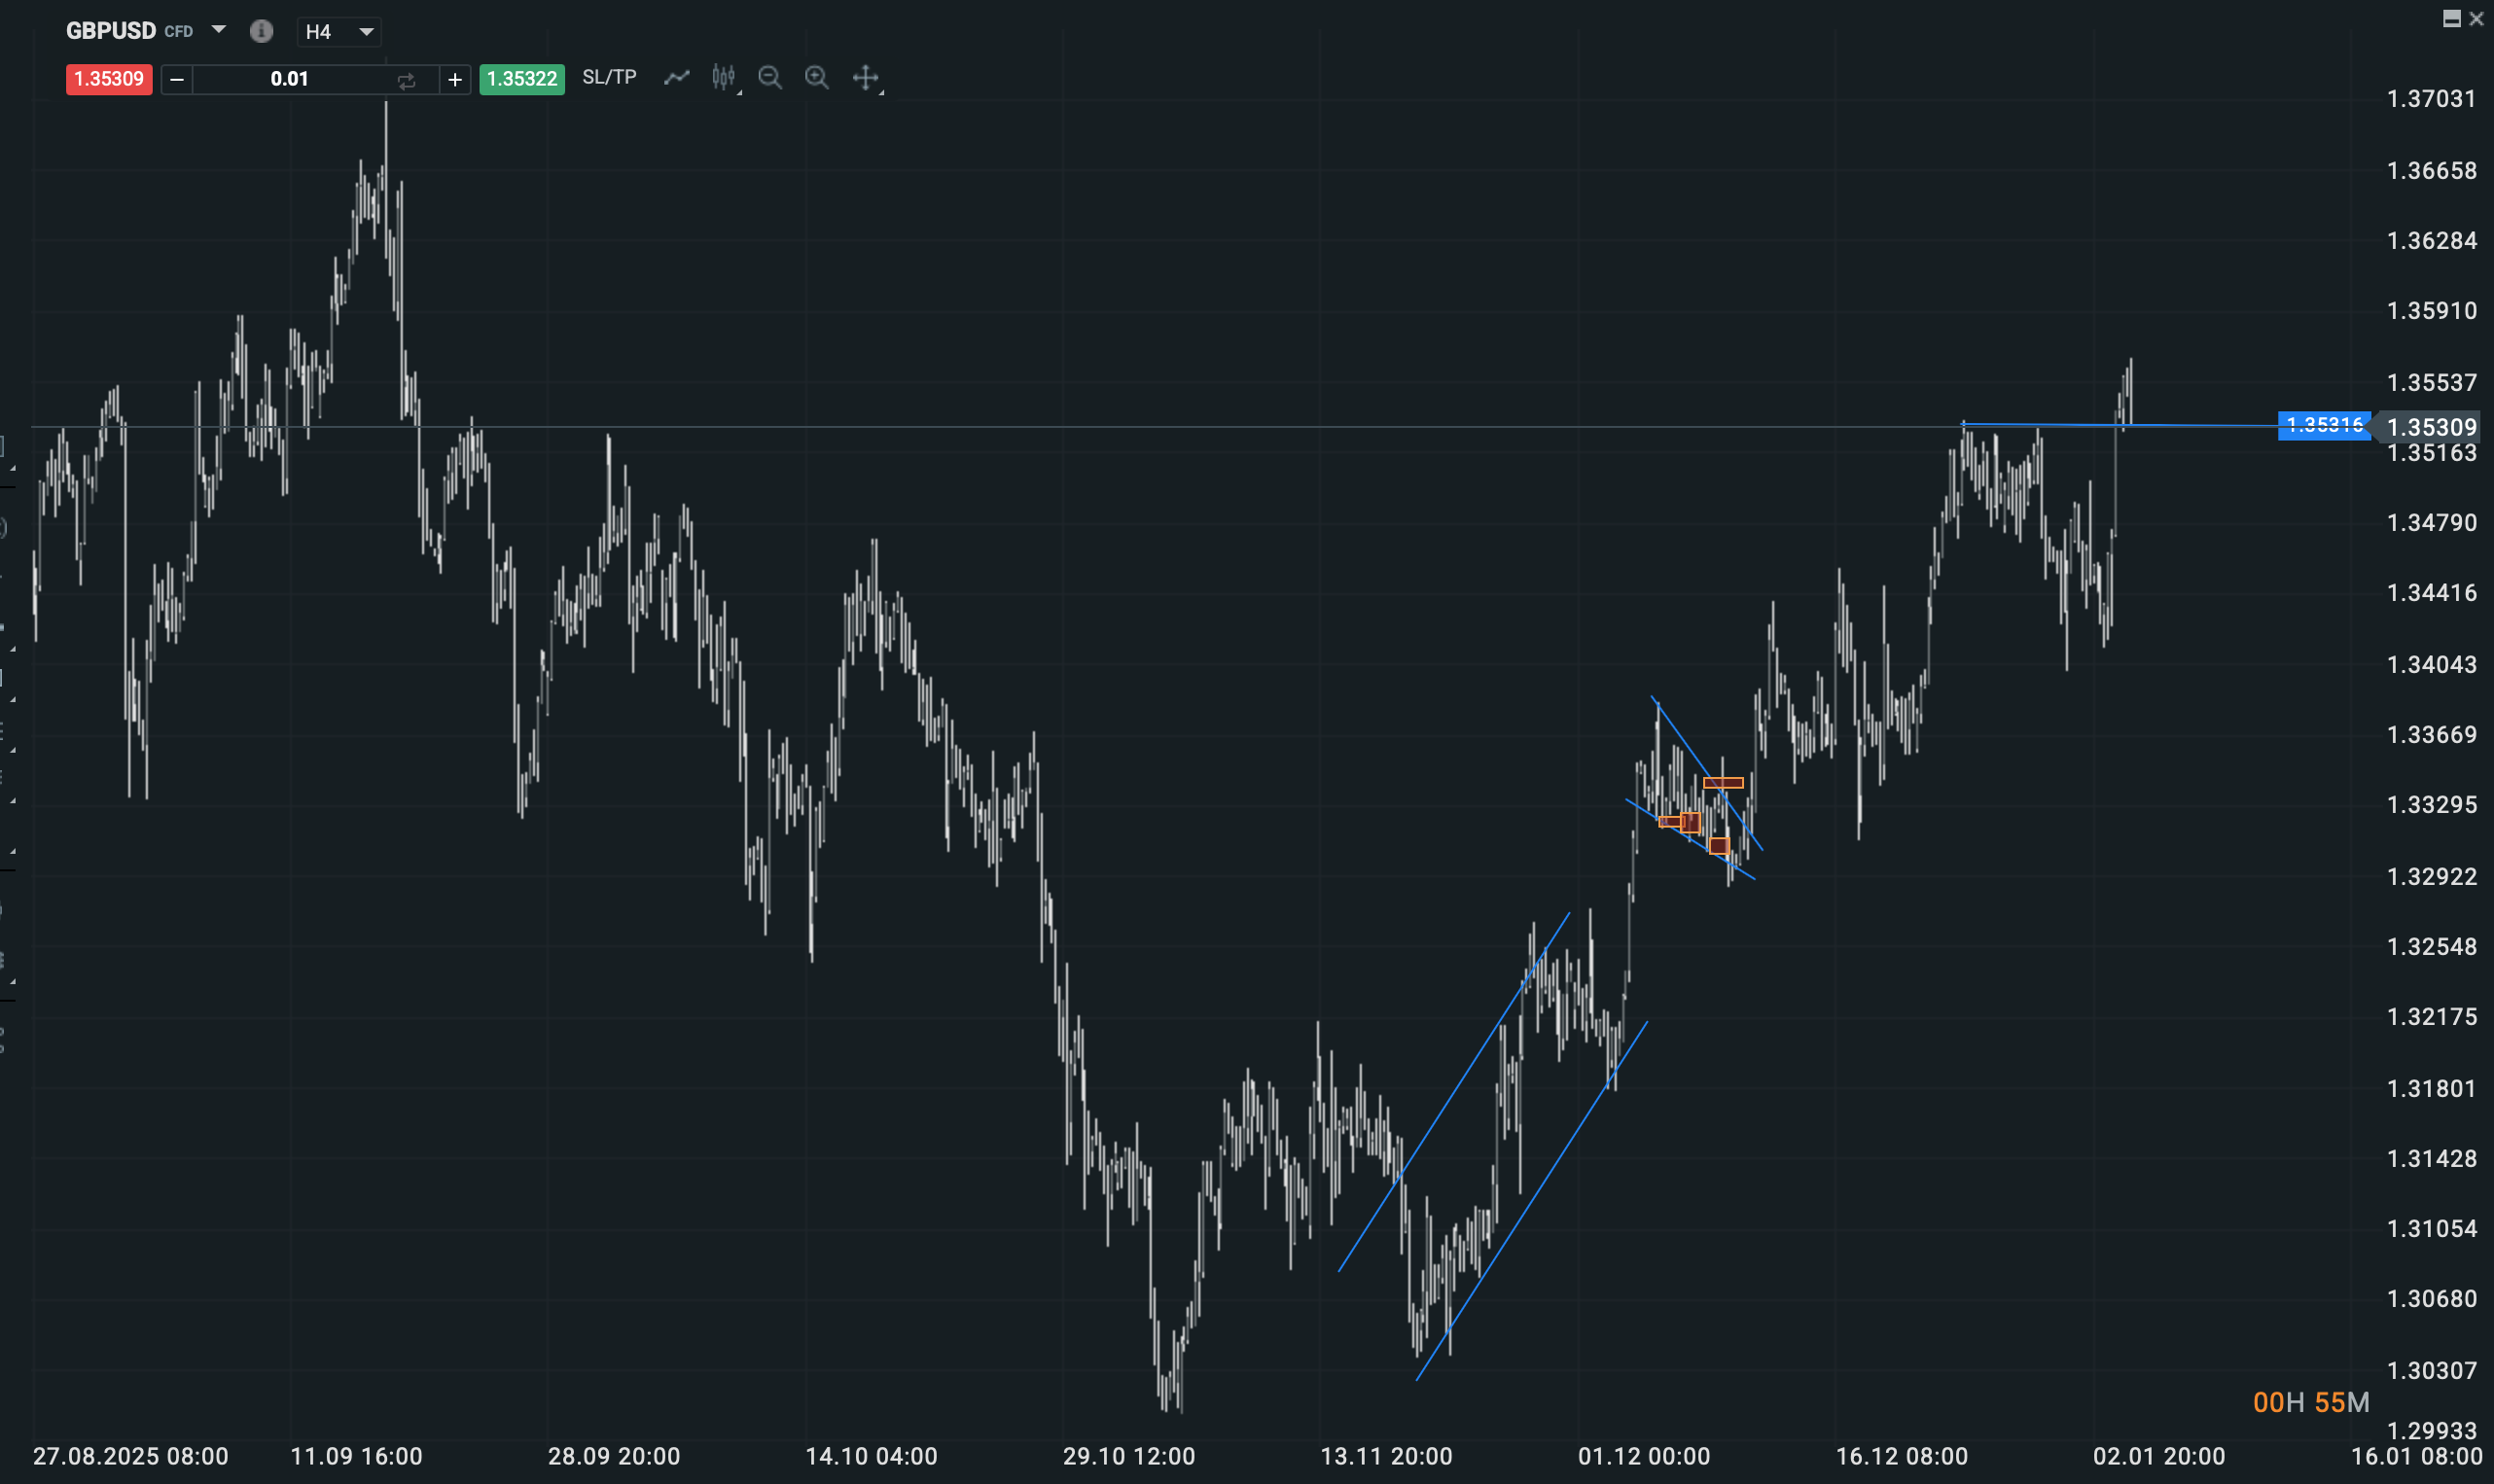
Task: Click the current price 1.35309 axis label
Action: 2431,428
